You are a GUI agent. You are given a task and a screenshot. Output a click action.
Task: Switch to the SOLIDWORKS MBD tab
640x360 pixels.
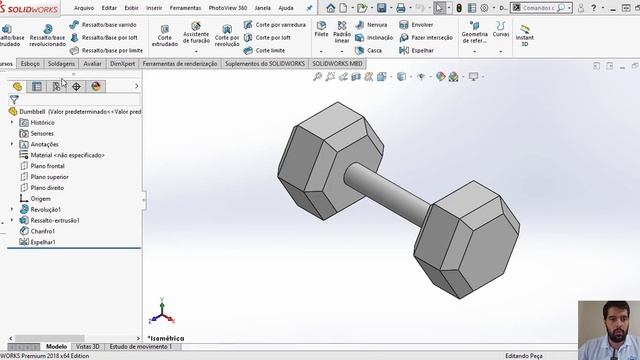click(337, 64)
